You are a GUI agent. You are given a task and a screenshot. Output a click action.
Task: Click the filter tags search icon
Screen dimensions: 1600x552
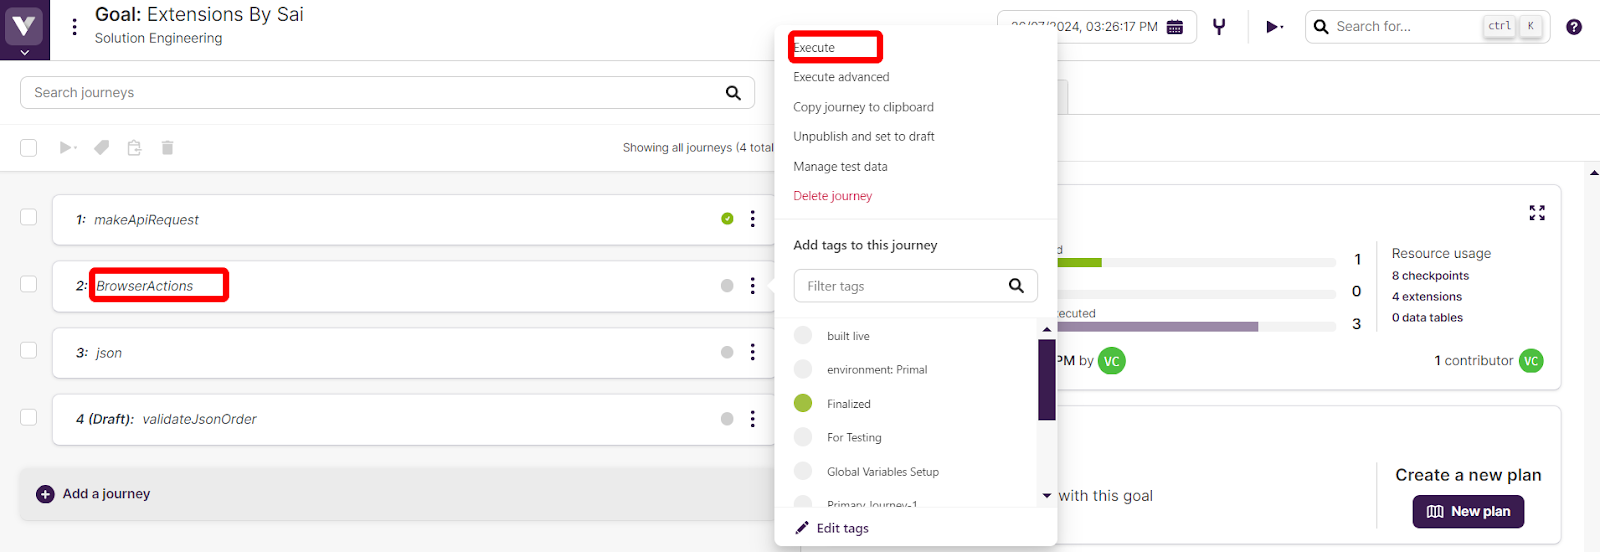point(1016,286)
